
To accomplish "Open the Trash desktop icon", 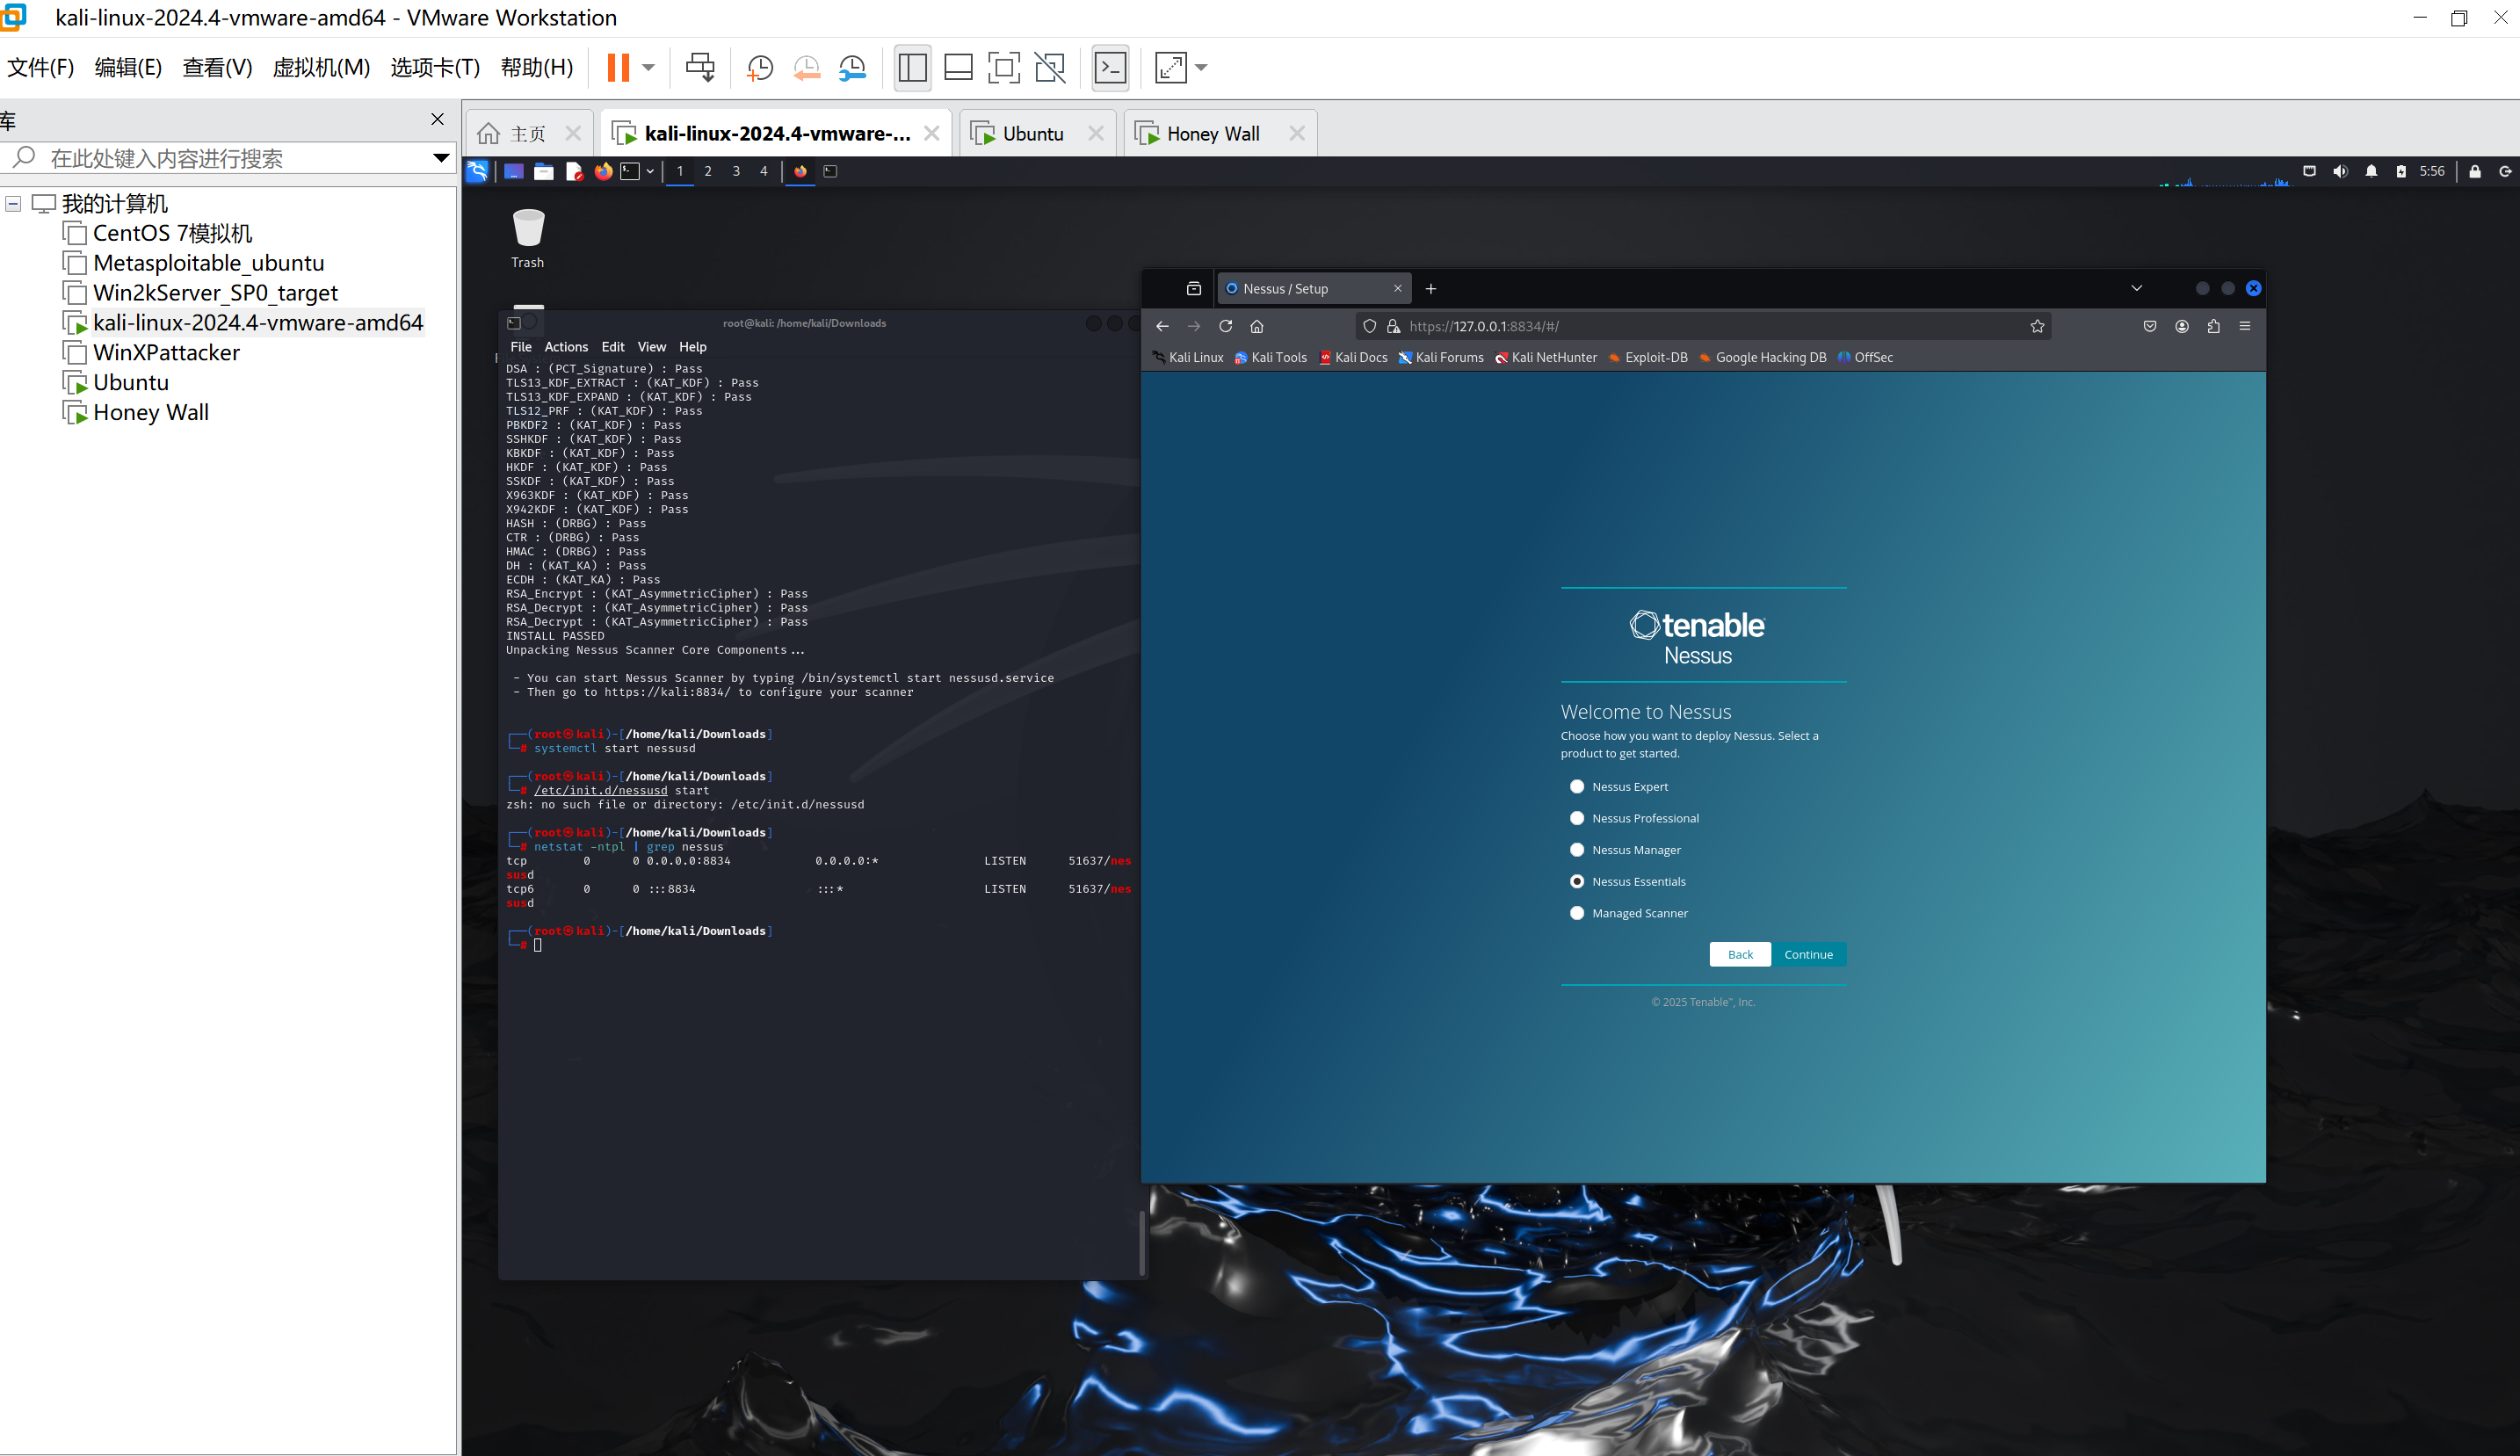I will [x=528, y=238].
